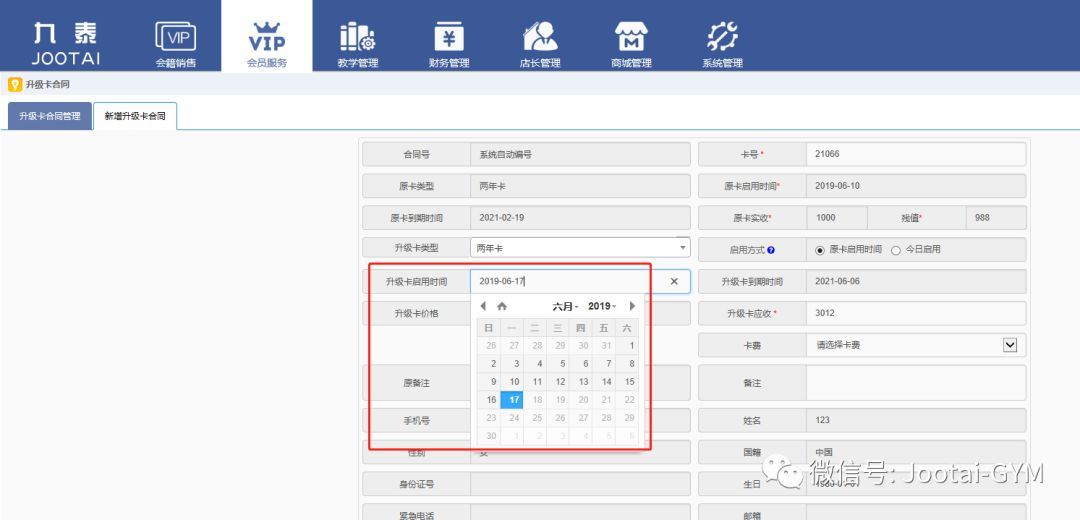Screen dimensions: 1080x520
Task: Click the 卡号 input showing 21066
Action: click(916, 154)
